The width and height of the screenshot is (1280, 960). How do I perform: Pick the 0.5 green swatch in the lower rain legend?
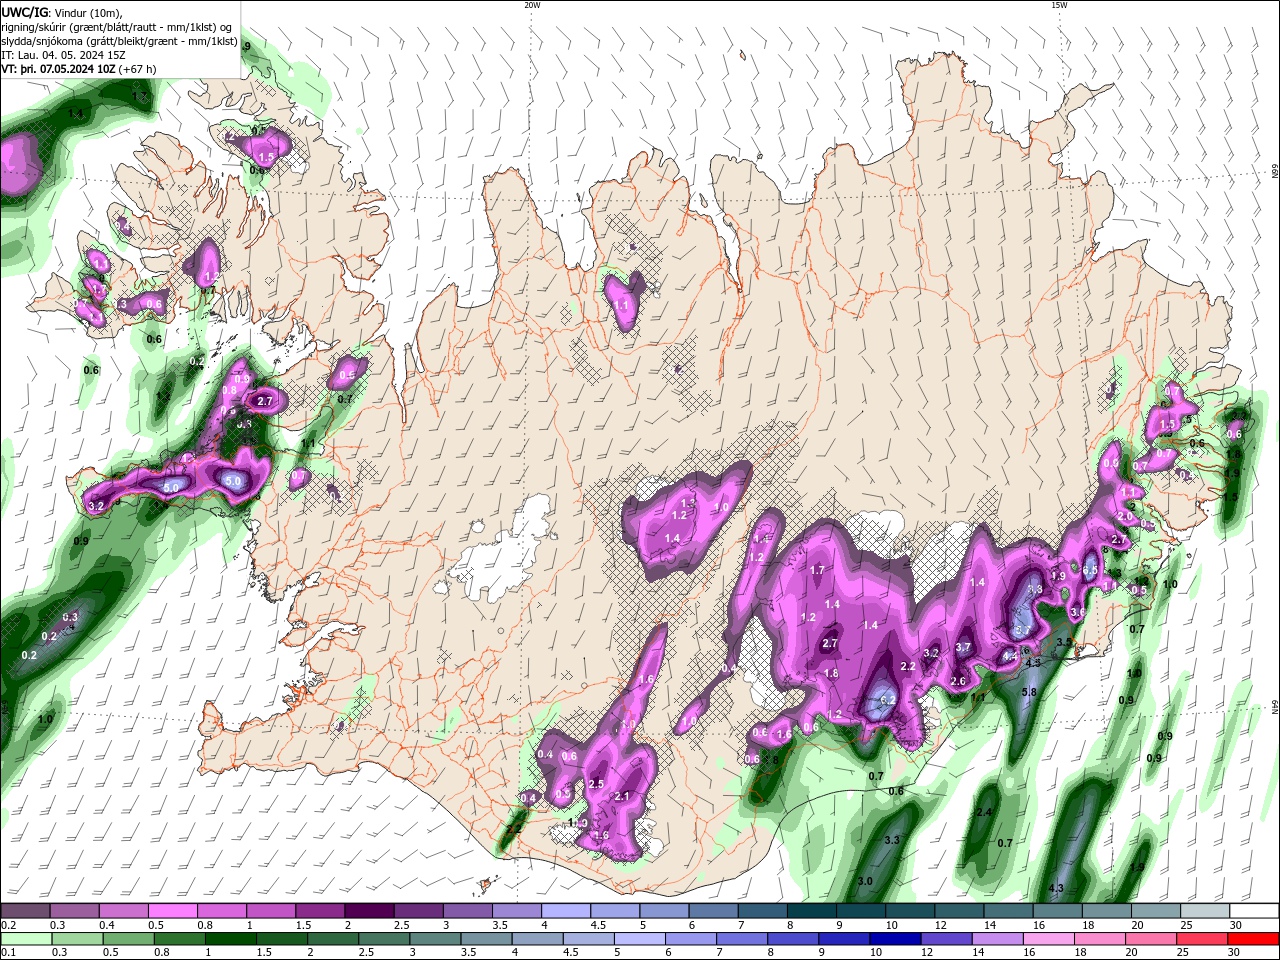pos(128,939)
